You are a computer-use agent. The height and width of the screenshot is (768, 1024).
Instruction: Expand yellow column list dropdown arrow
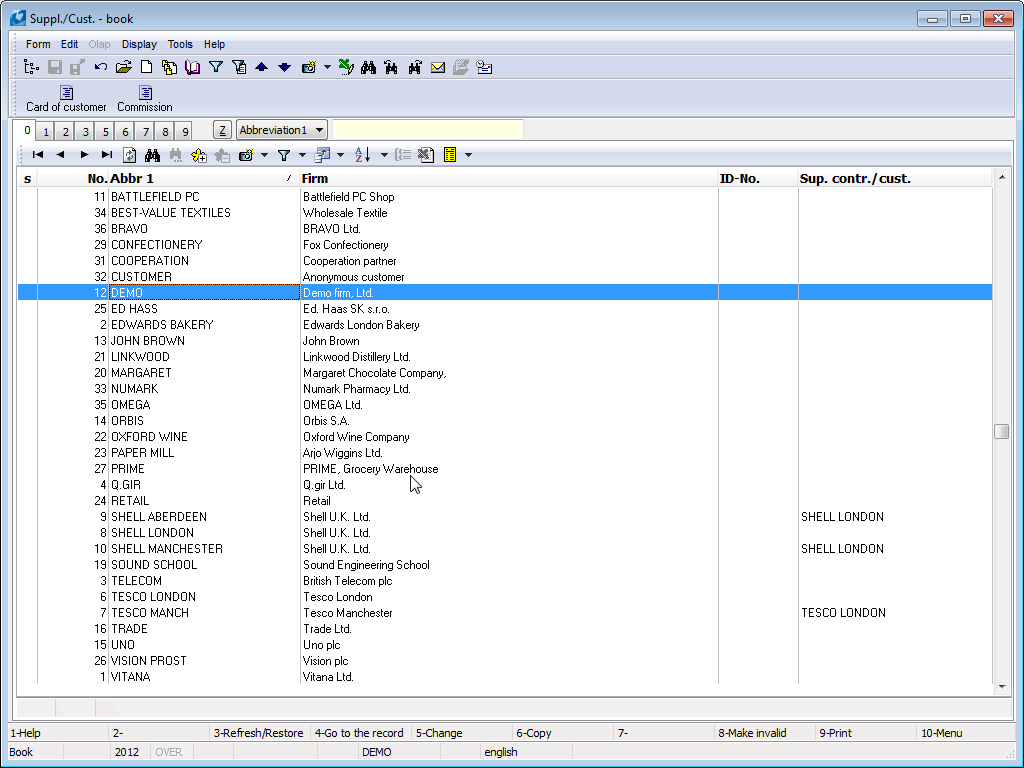point(468,155)
